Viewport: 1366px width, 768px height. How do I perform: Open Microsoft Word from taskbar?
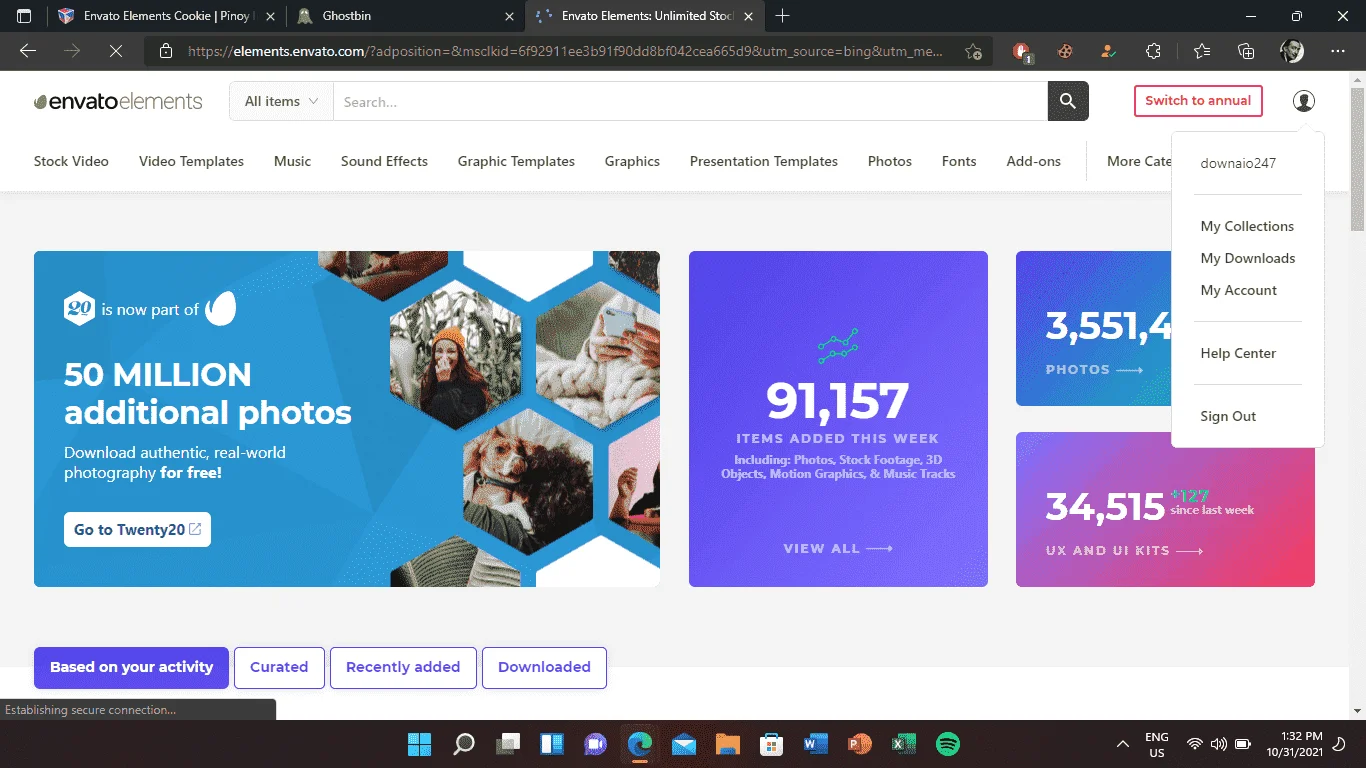click(x=815, y=744)
